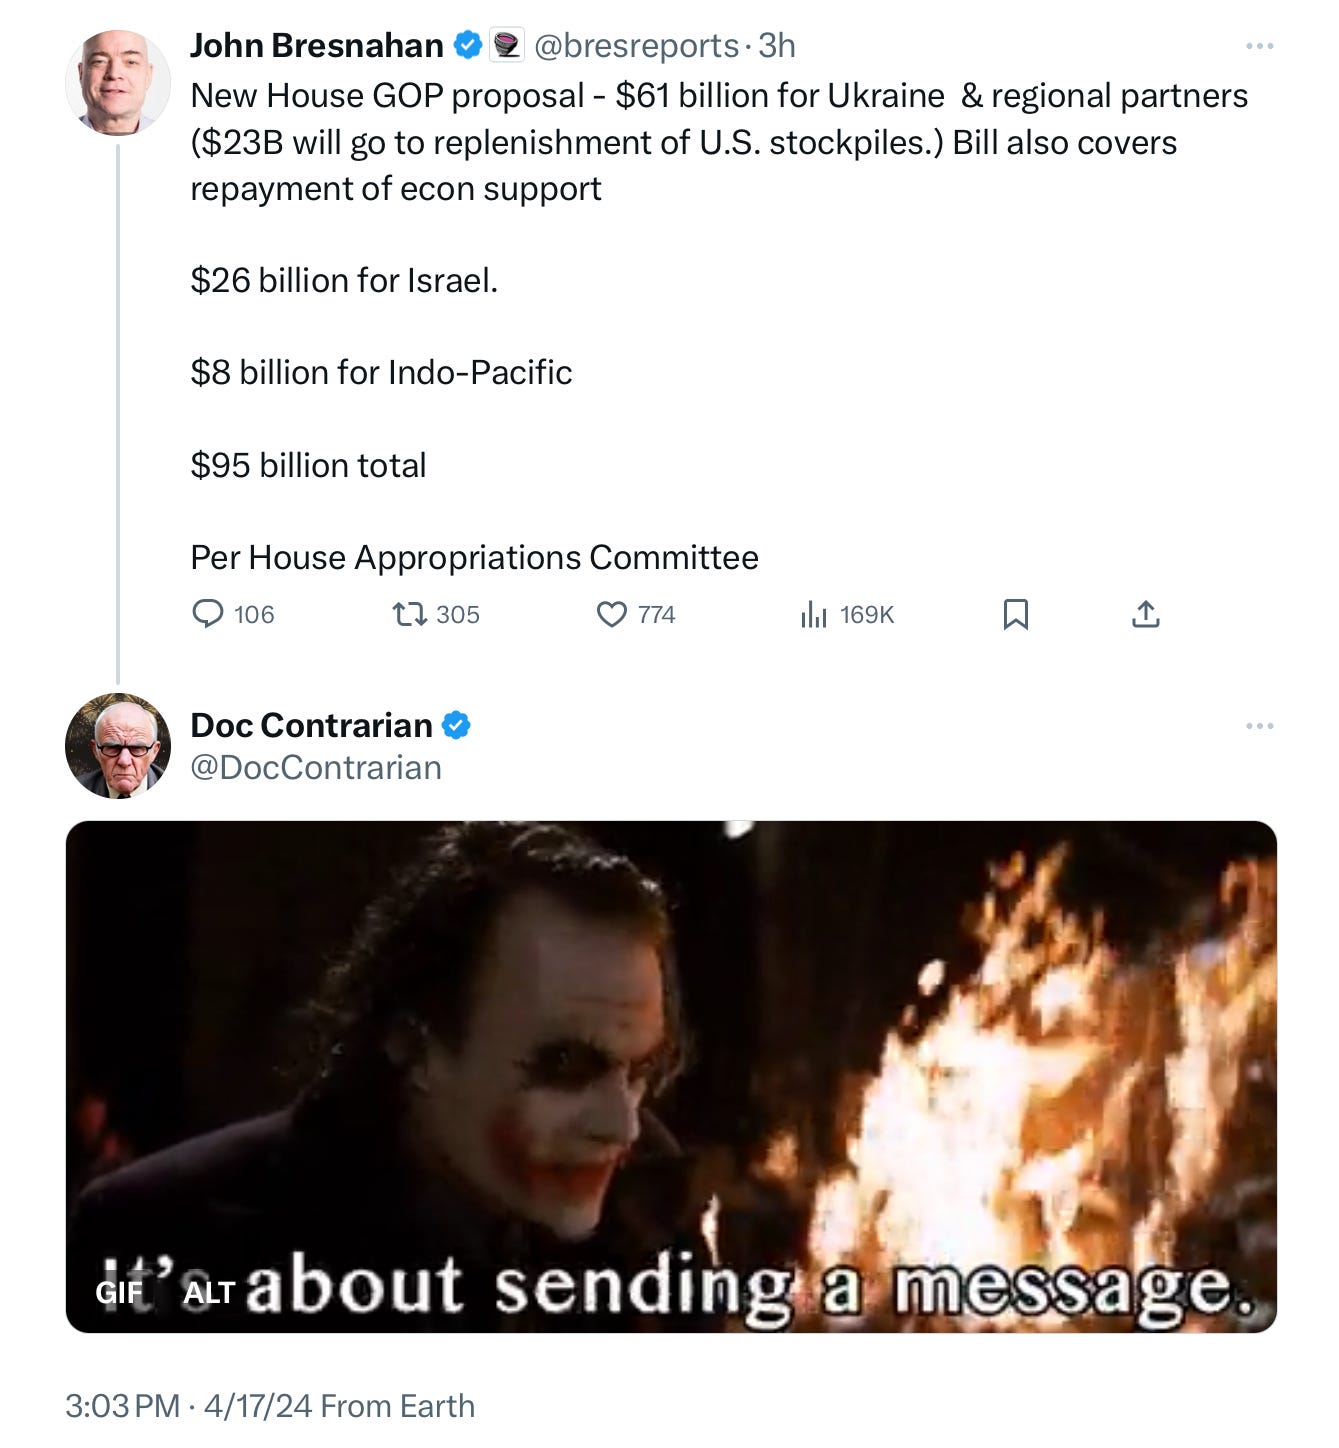Visit the @DocContrarian handle

[x=316, y=768]
